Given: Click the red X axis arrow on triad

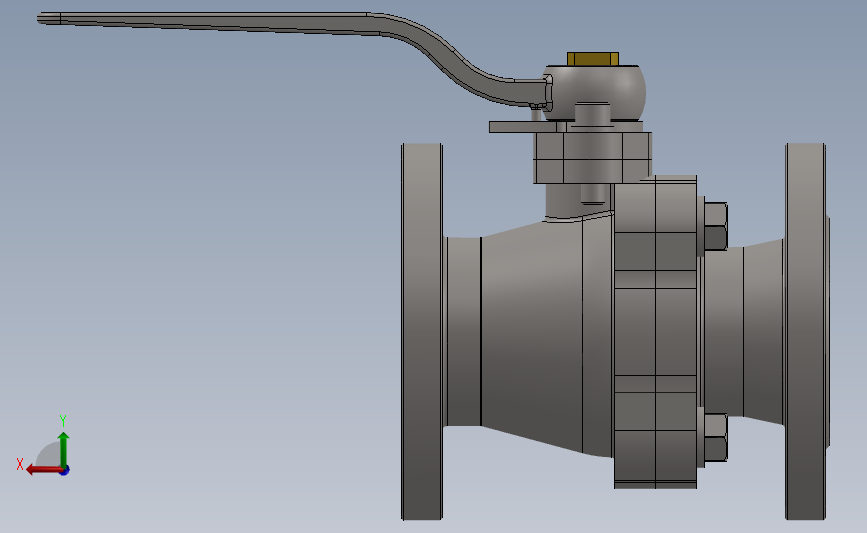Looking at the screenshot, I should [x=43, y=470].
